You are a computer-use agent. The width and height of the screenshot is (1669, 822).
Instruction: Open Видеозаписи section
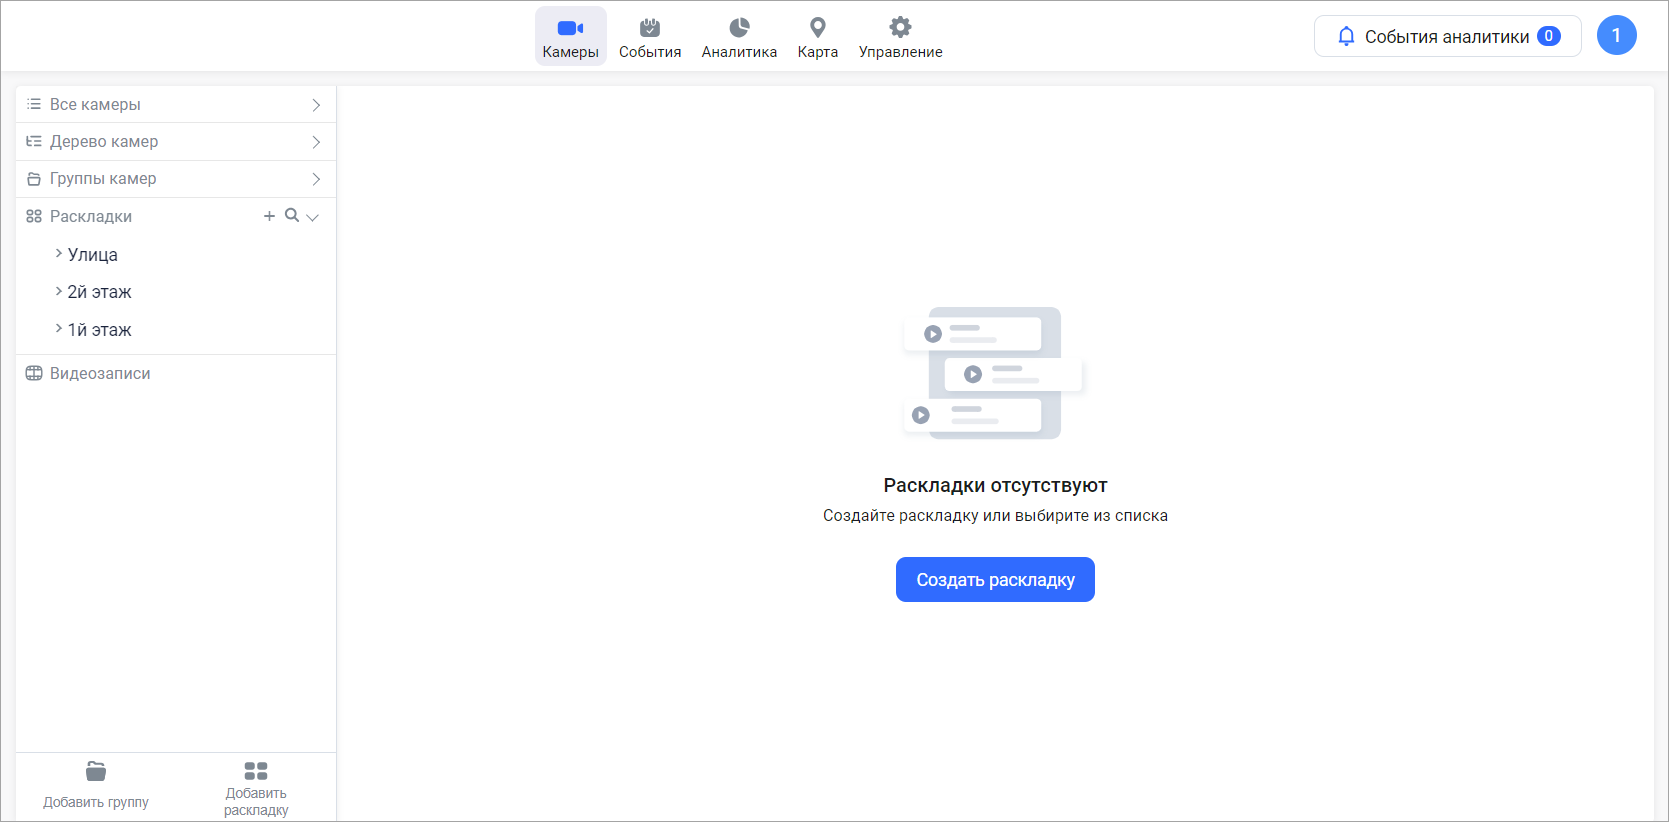coord(100,373)
